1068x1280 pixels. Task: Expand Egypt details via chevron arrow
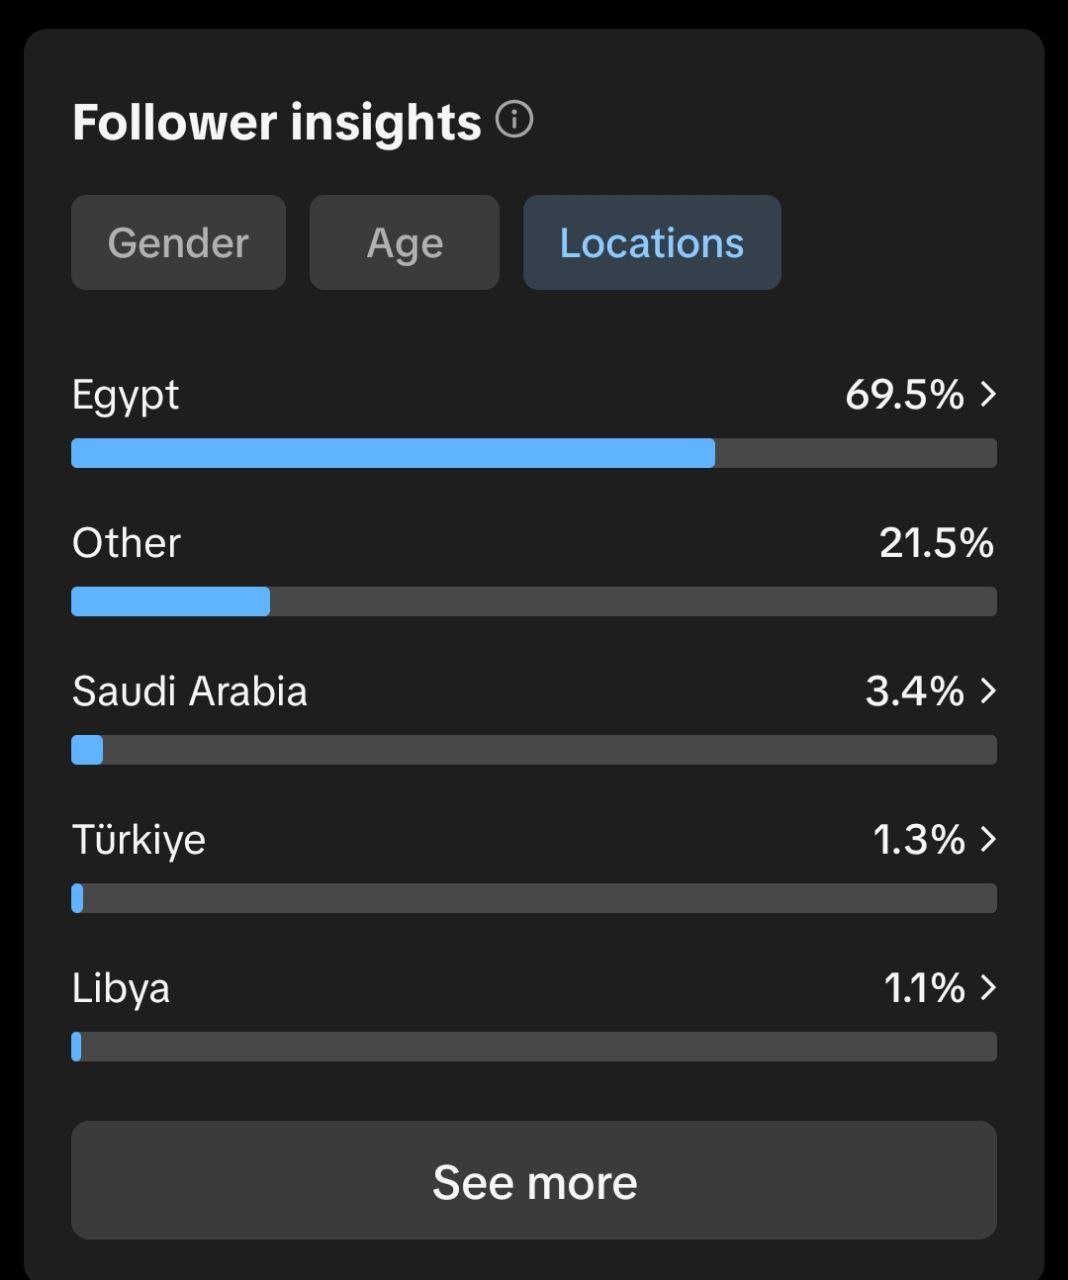[x=988, y=394]
